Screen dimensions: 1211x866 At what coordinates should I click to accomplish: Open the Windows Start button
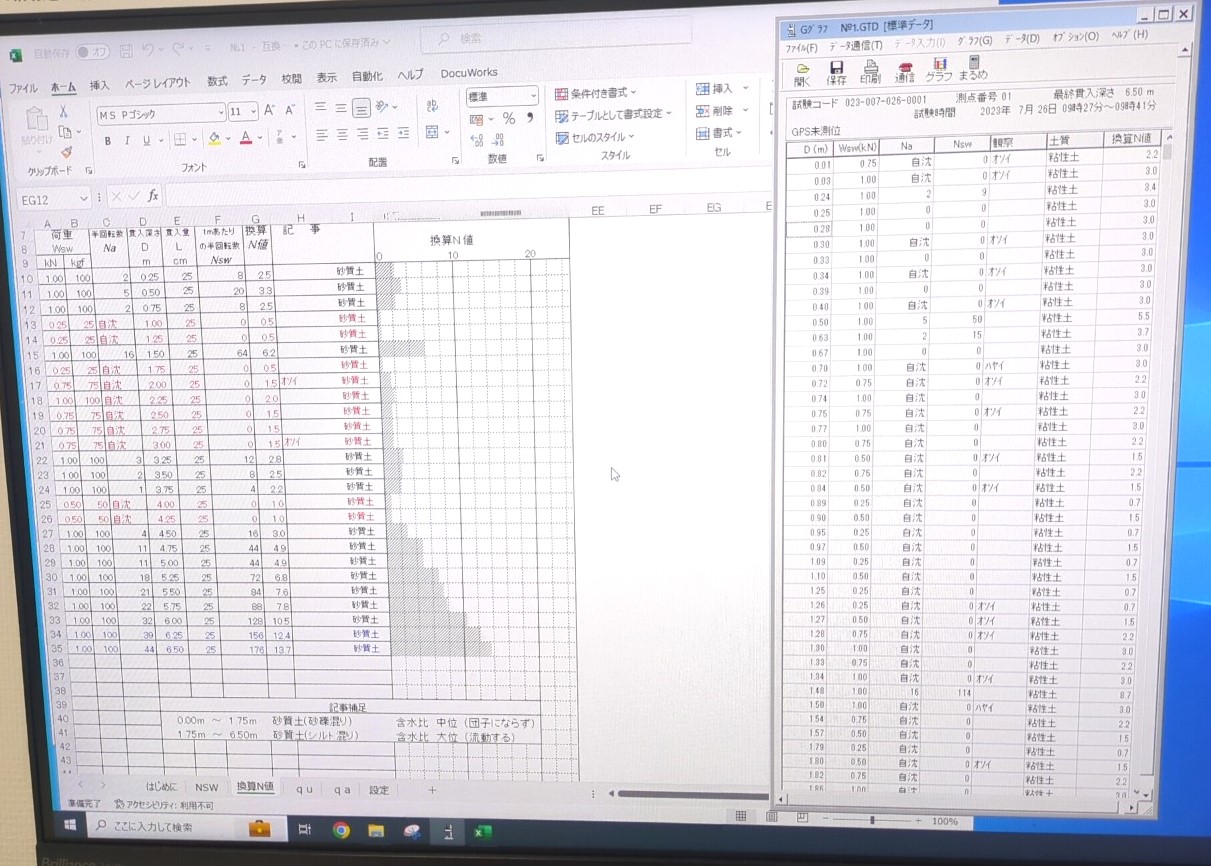click(70, 826)
